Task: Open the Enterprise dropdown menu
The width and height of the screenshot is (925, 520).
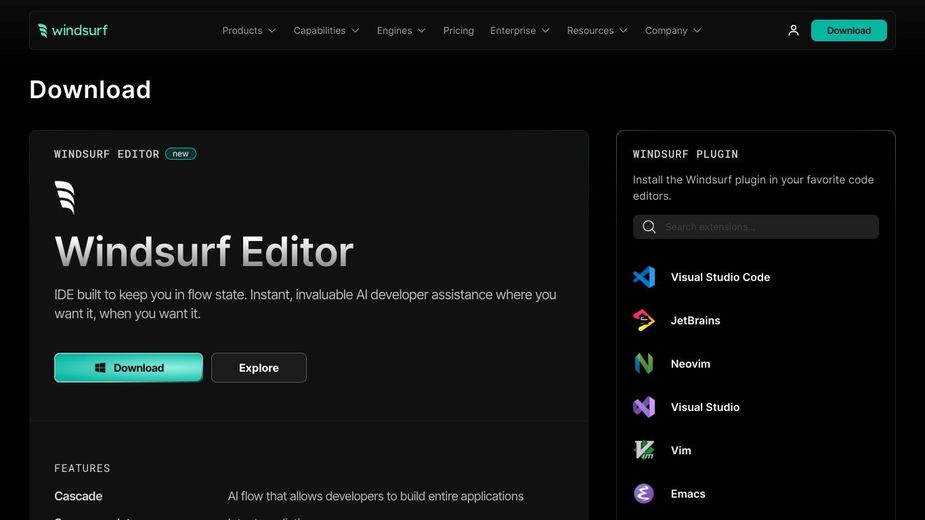Action: tap(520, 31)
